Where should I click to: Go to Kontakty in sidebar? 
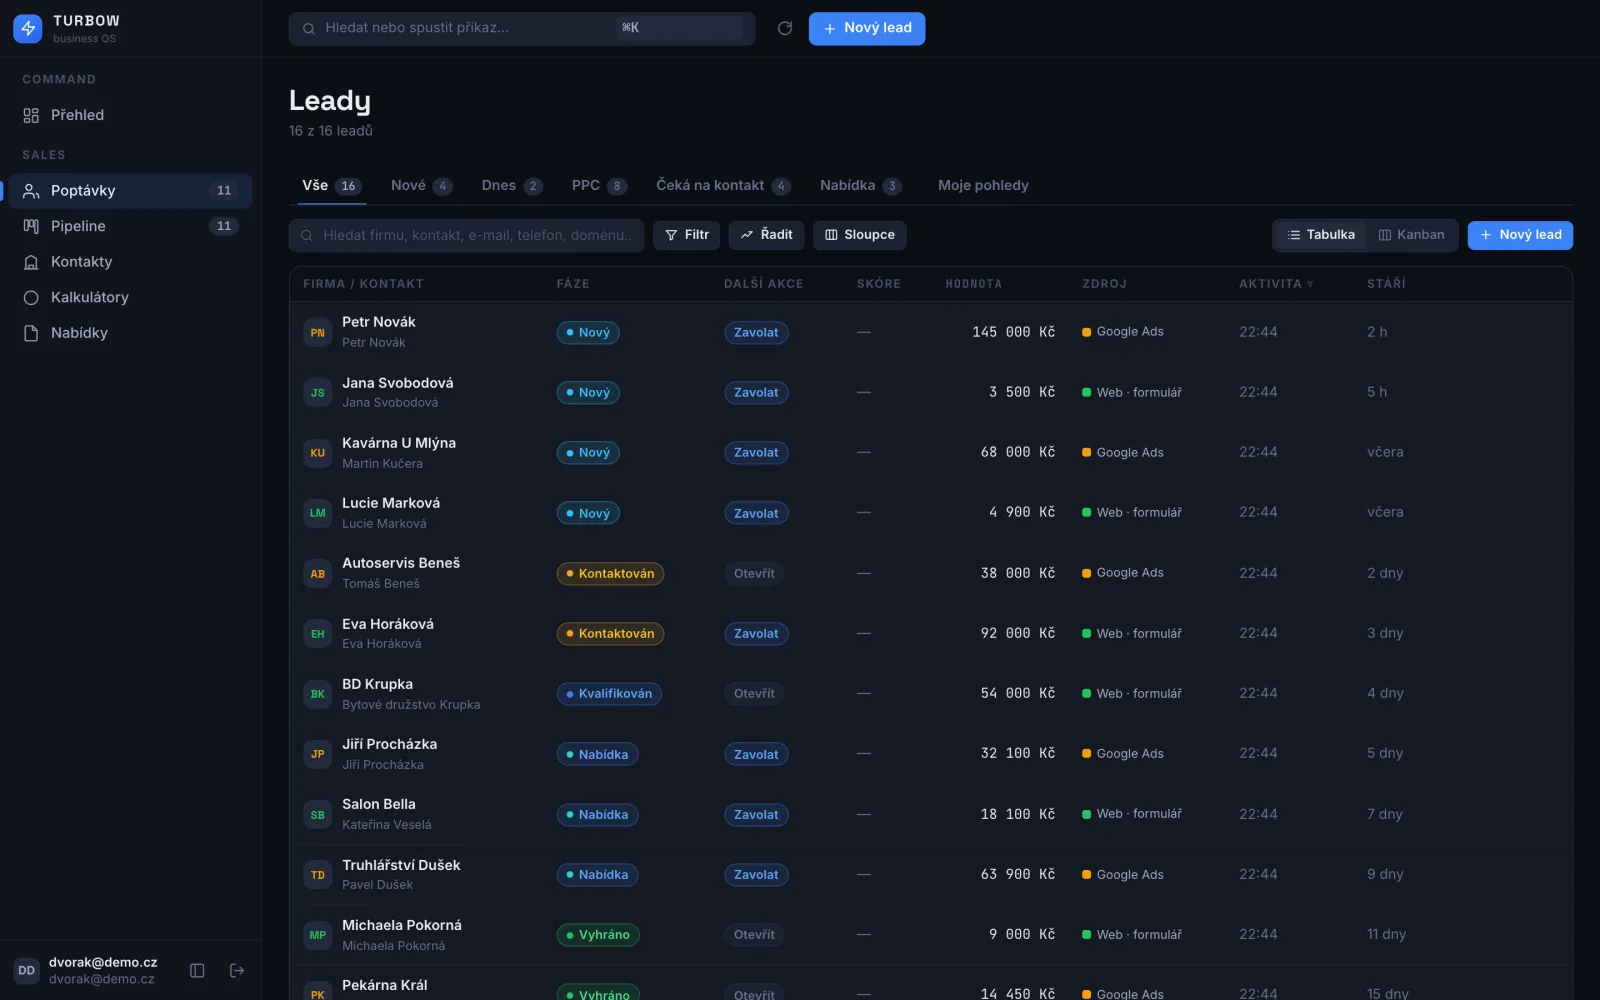(x=130, y=262)
